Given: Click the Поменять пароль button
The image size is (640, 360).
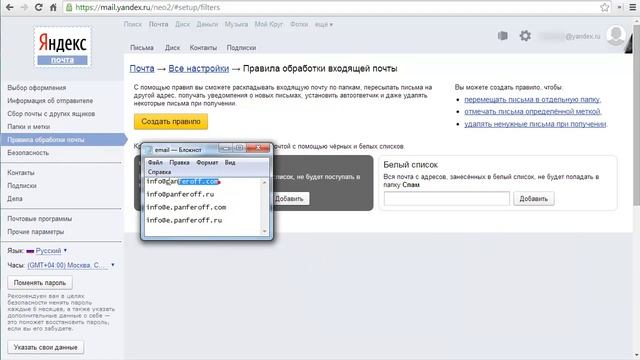Looking at the screenshot, I should tap(40, 282).
